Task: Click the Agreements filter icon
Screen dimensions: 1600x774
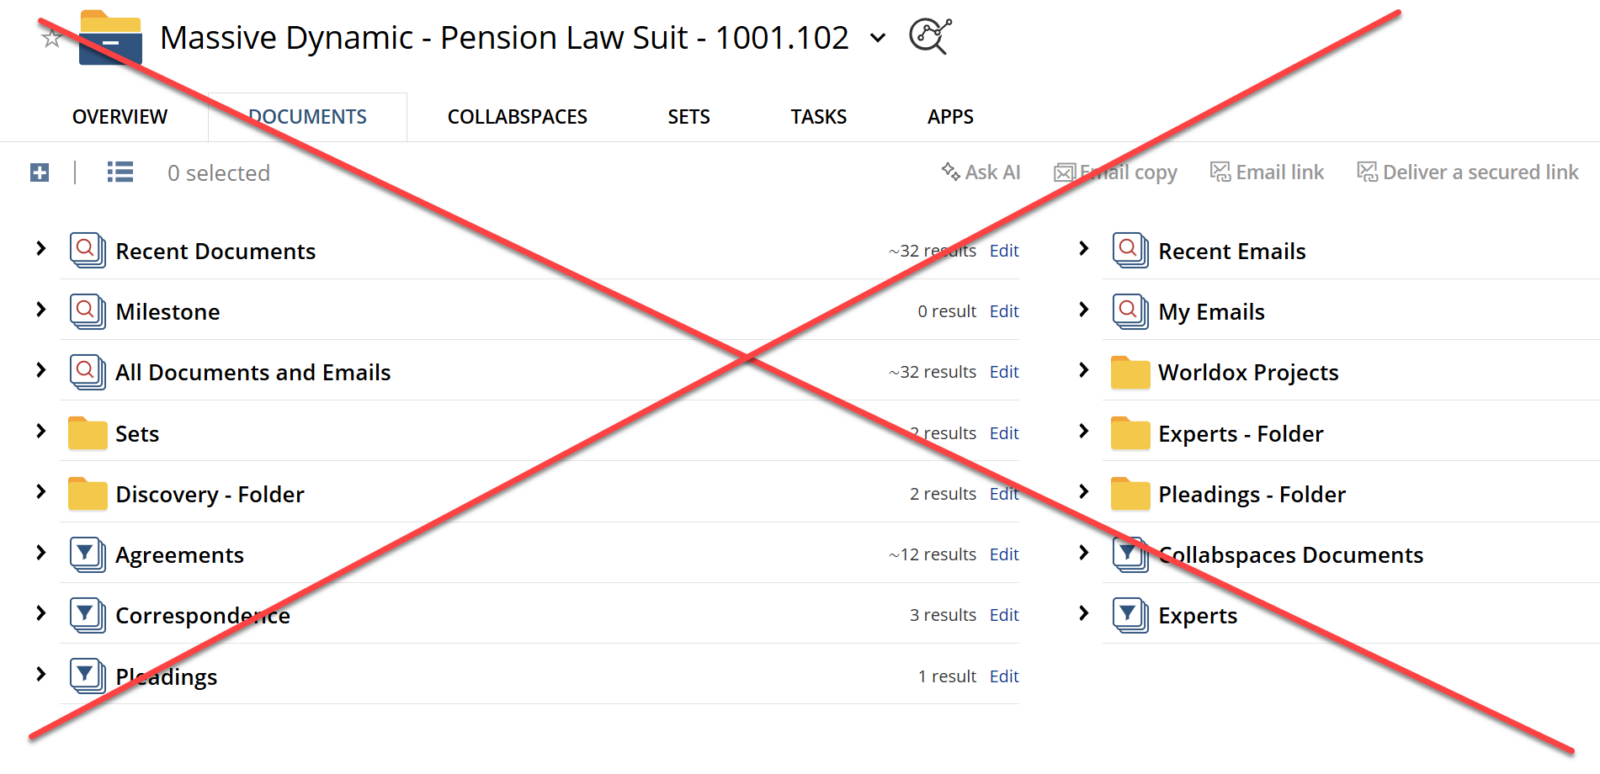Action: pyautogui.click(x=87, y=554)
